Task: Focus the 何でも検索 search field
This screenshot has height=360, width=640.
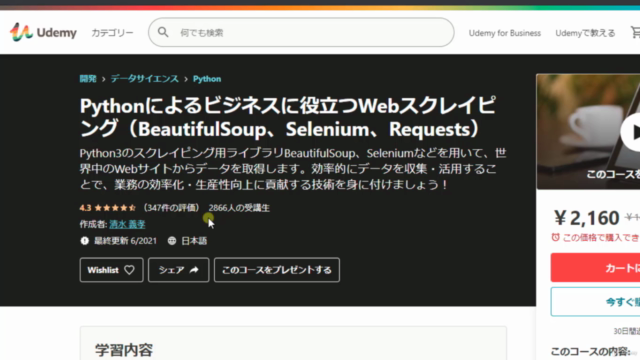Action: (x=301, y=32)
